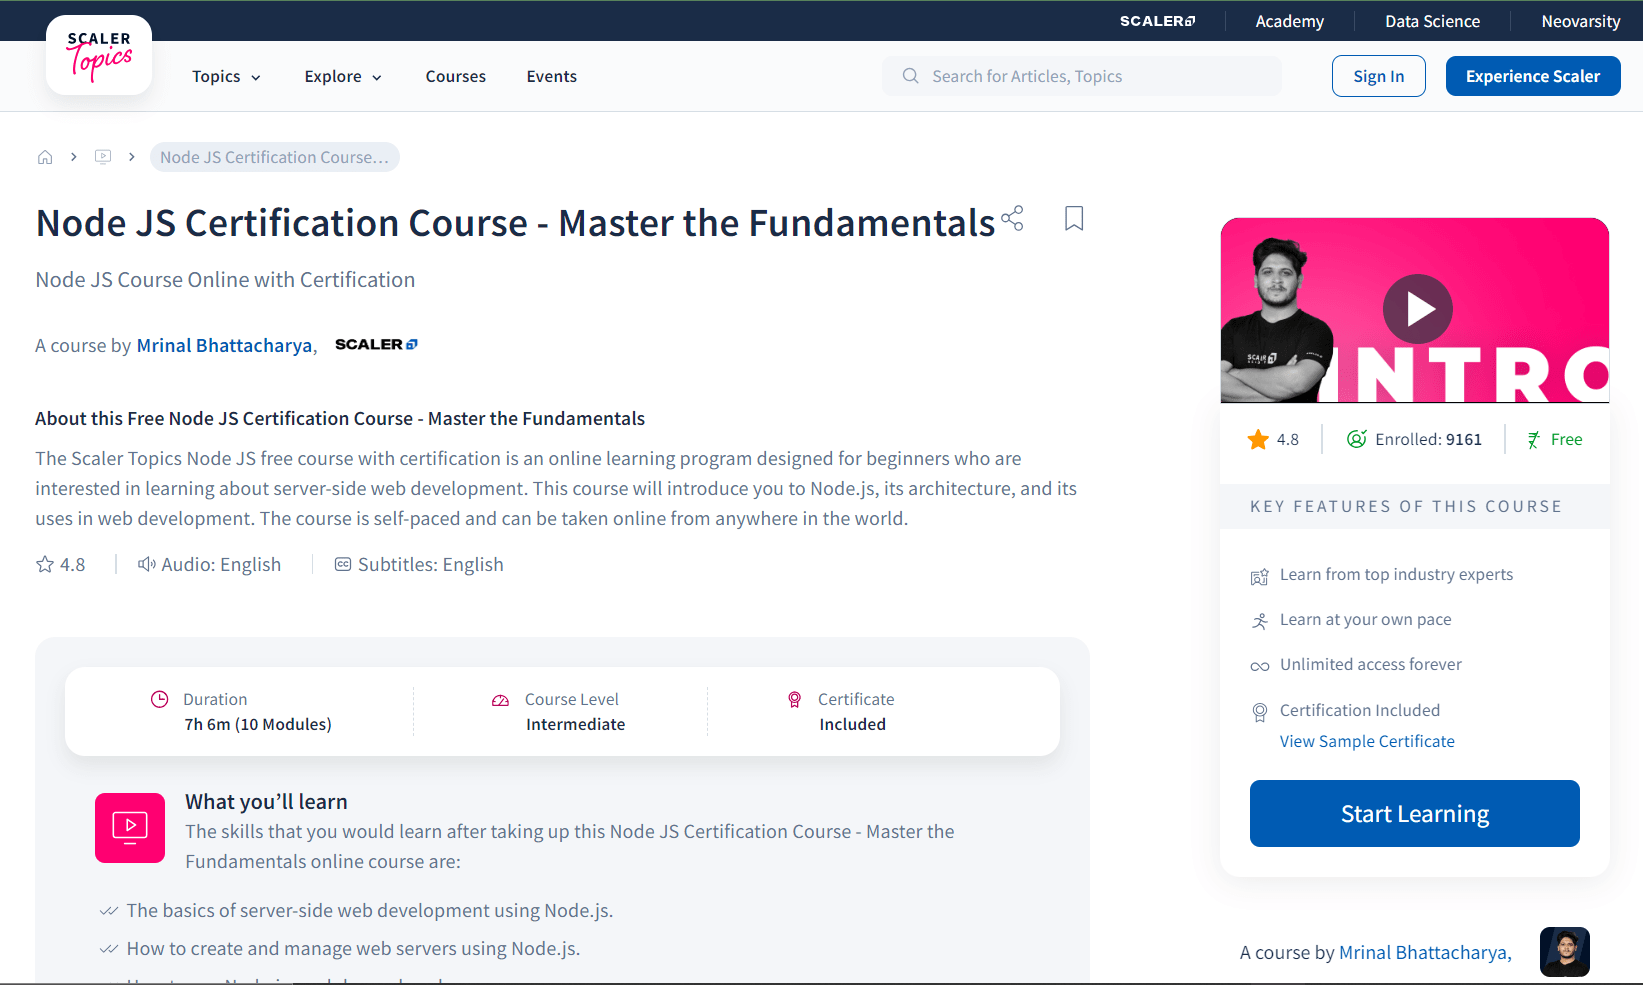Click the Node JS Certification Course breadcrumb

click(x=274, y=157)
